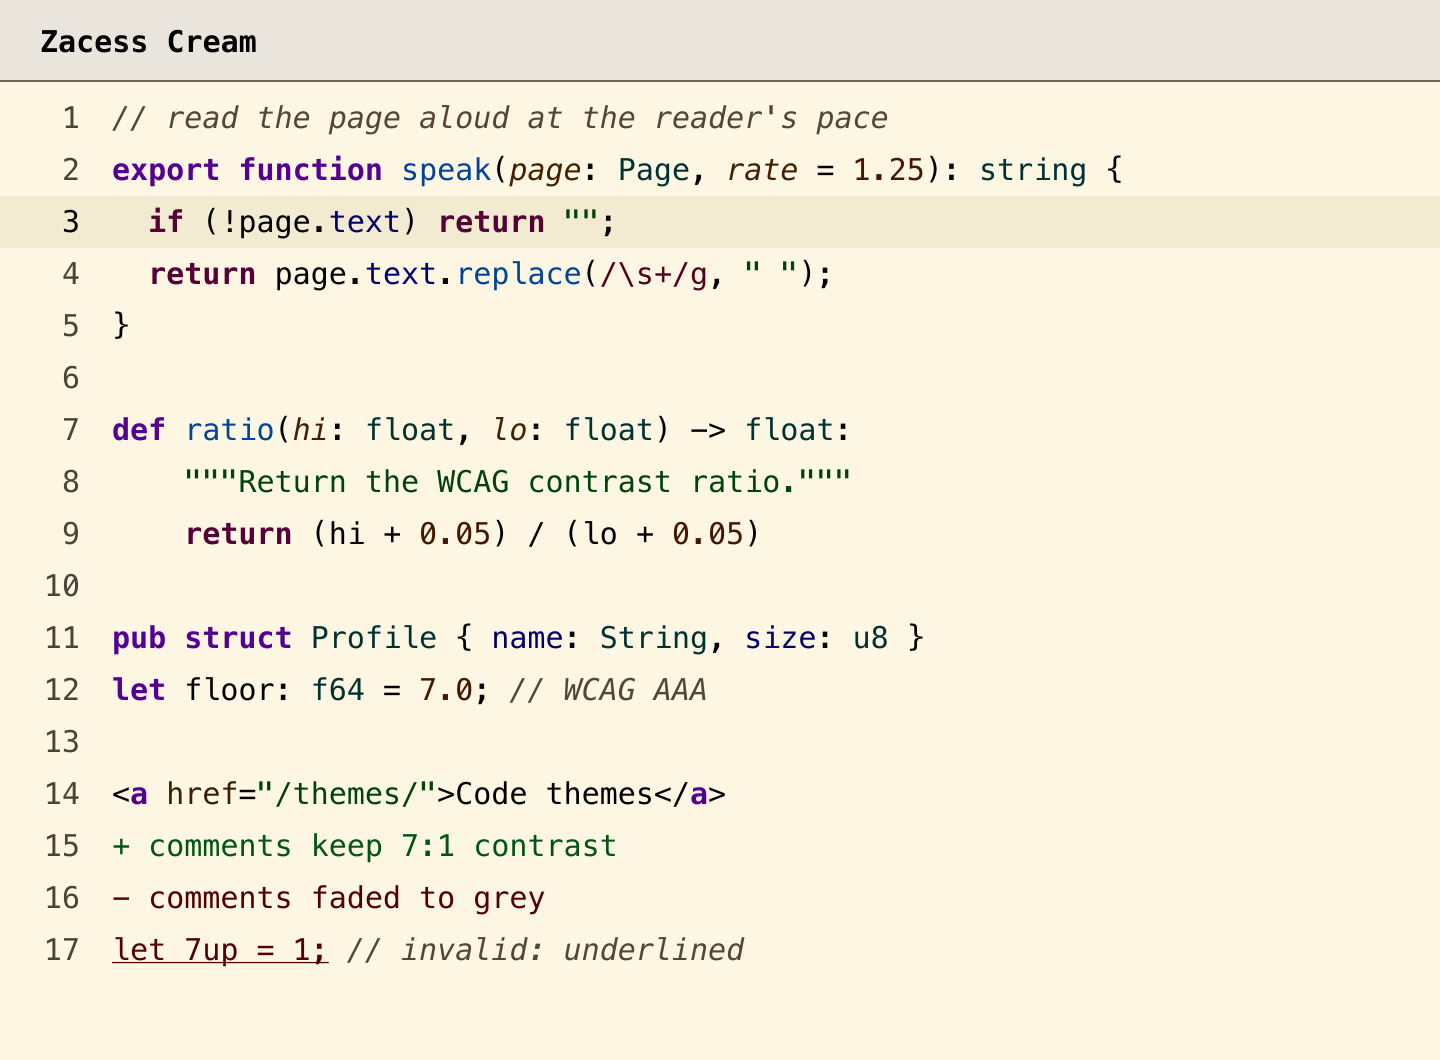Click the 'String' type in Profile struct
The height and width of the screenshot is (1060, 1440).
[x=654, y=638]
